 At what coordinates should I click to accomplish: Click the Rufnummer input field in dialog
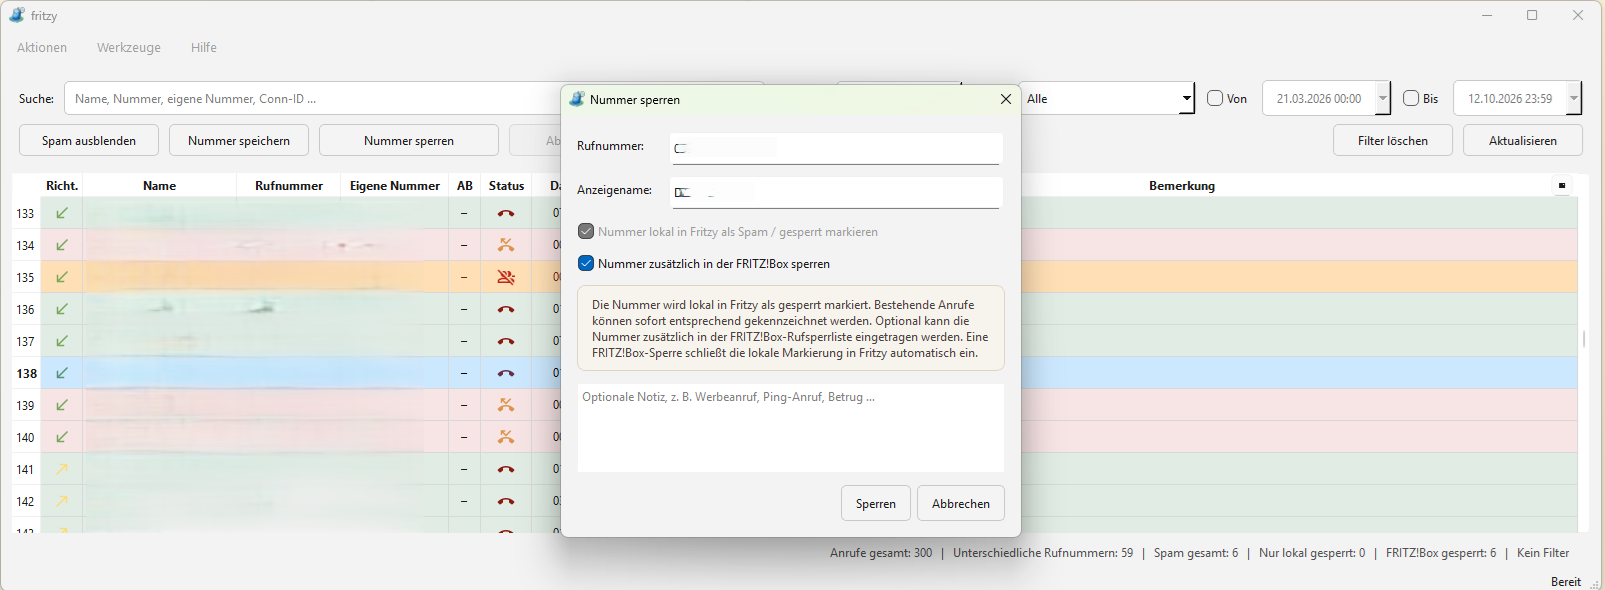click(x=836, y=148)
